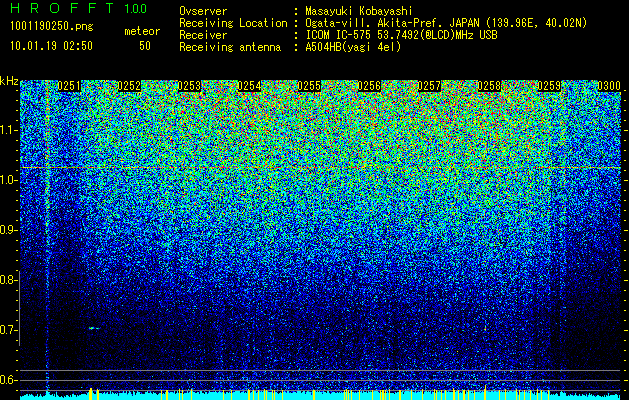This screenshot has height=400, width=629.
Task: Click the timestamp 10.01.19 02:50
Action: (51, 46)
